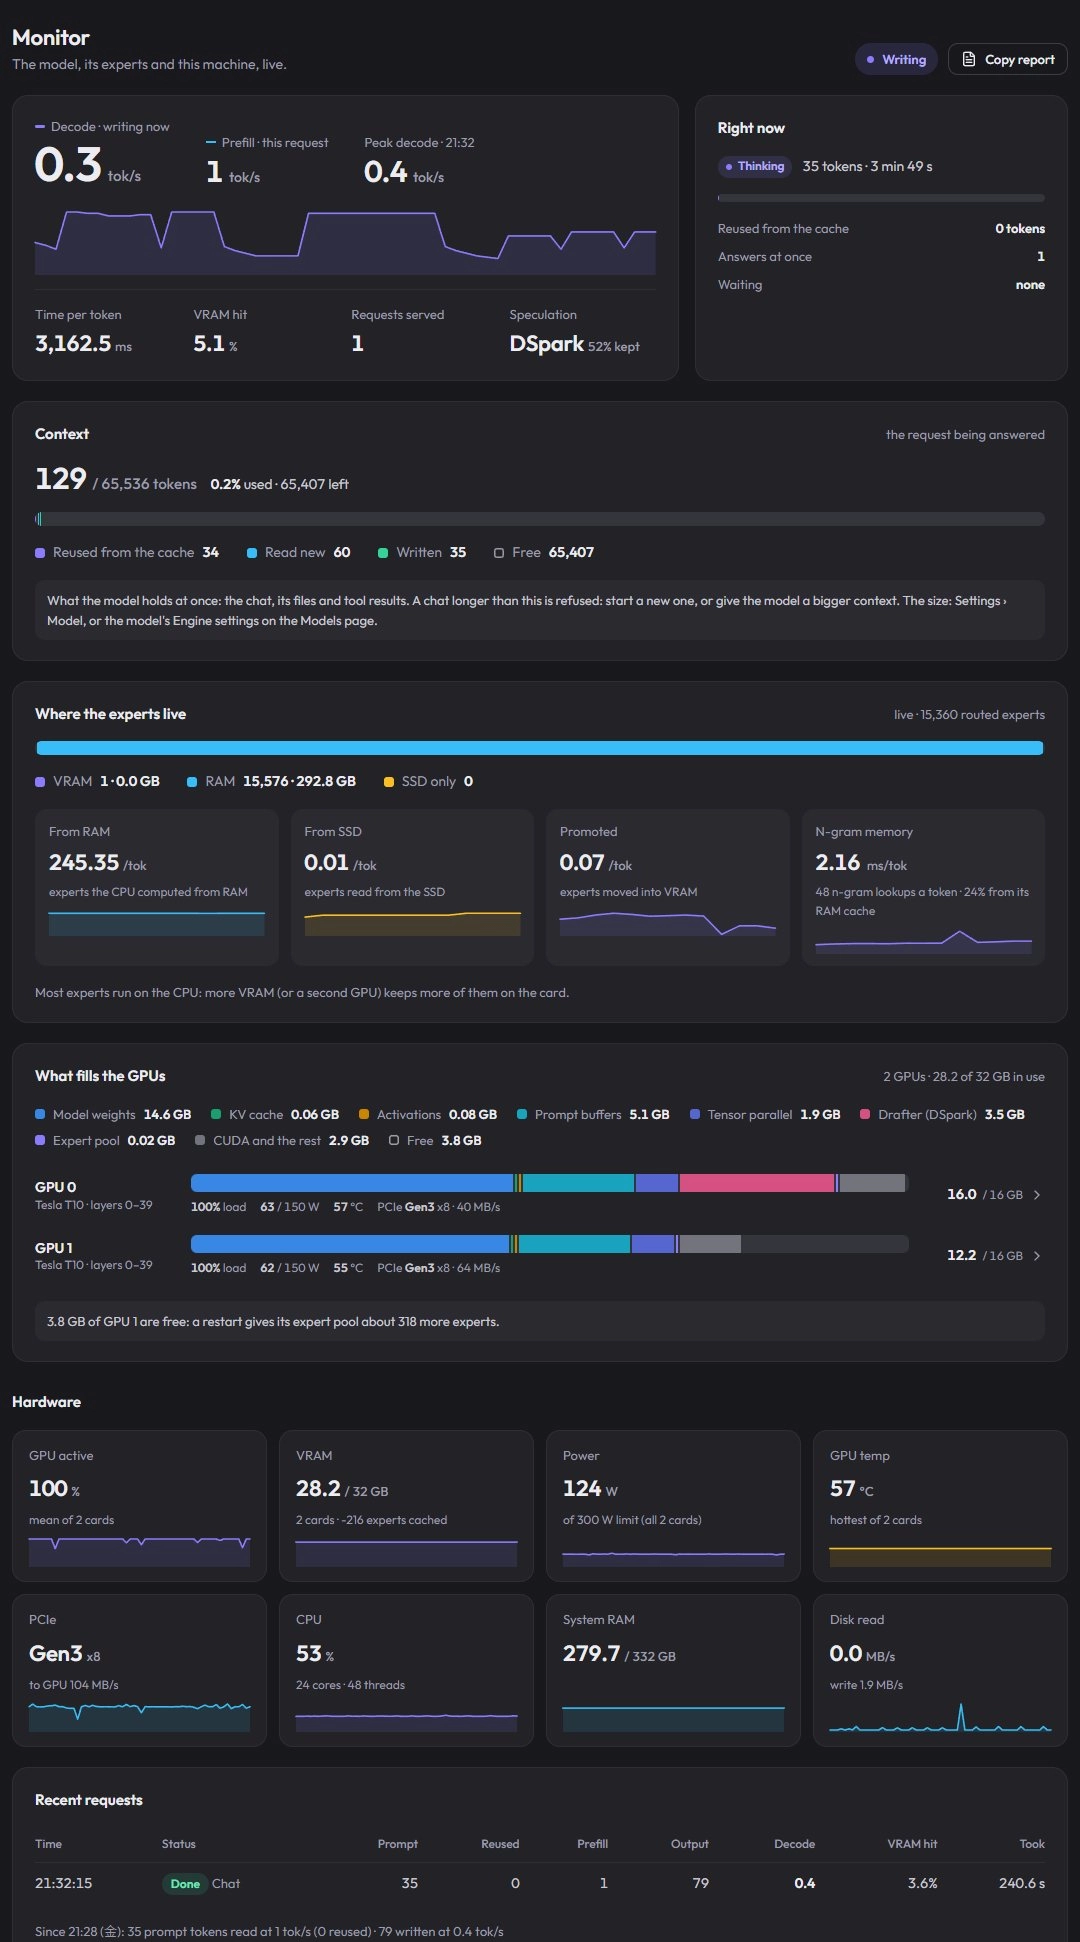
Task: Click the Drafter (DSpark) pink legend swatch
Action: tap(865, 1114)
